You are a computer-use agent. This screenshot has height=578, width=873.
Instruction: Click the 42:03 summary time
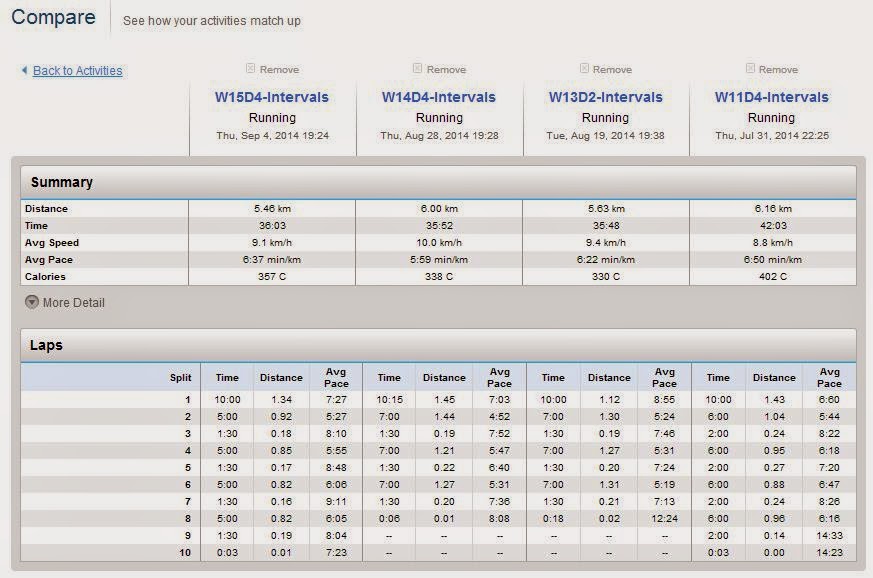773,226
